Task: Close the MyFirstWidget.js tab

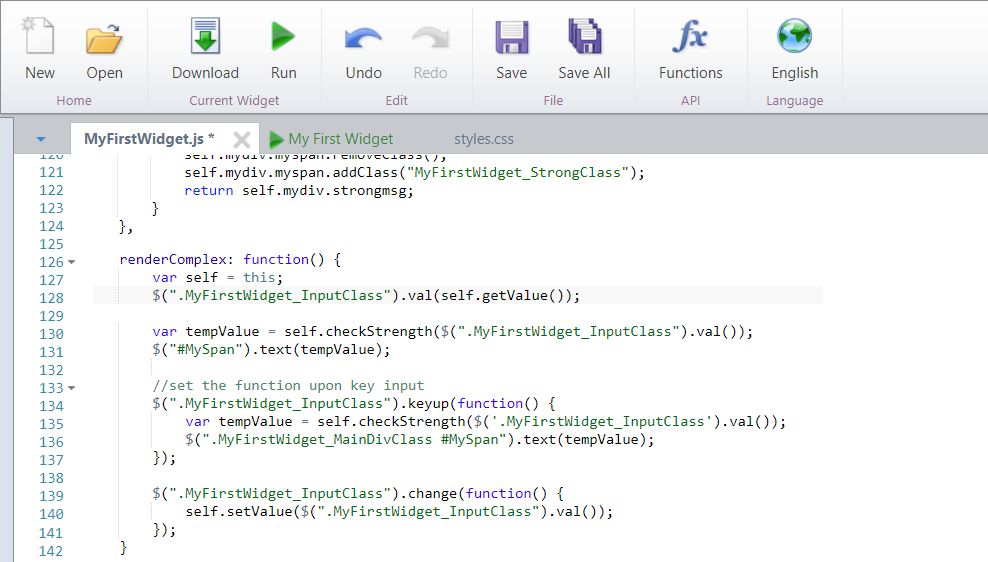Action: tap(241, 139)
